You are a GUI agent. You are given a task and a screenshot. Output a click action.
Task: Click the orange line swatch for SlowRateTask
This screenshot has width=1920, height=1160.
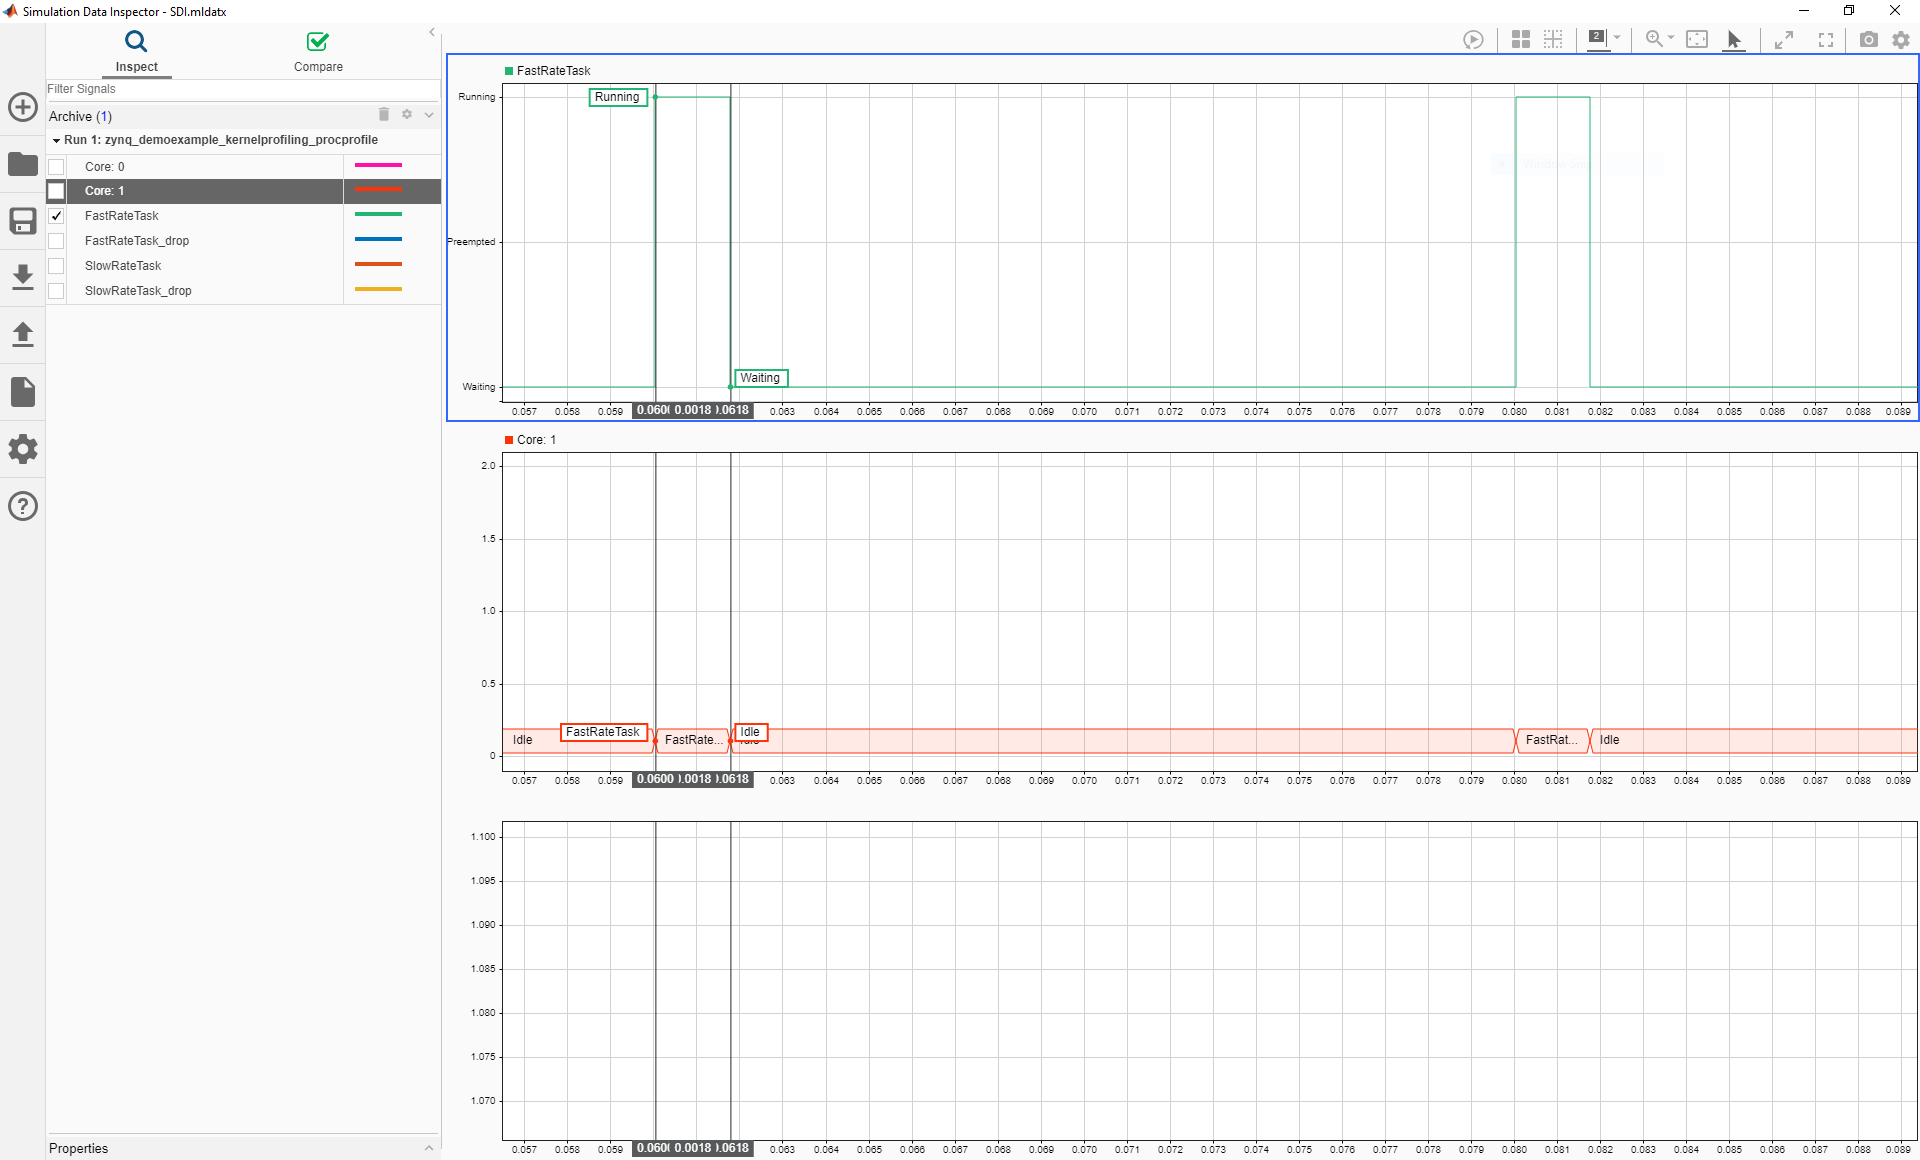coord(378,264)
